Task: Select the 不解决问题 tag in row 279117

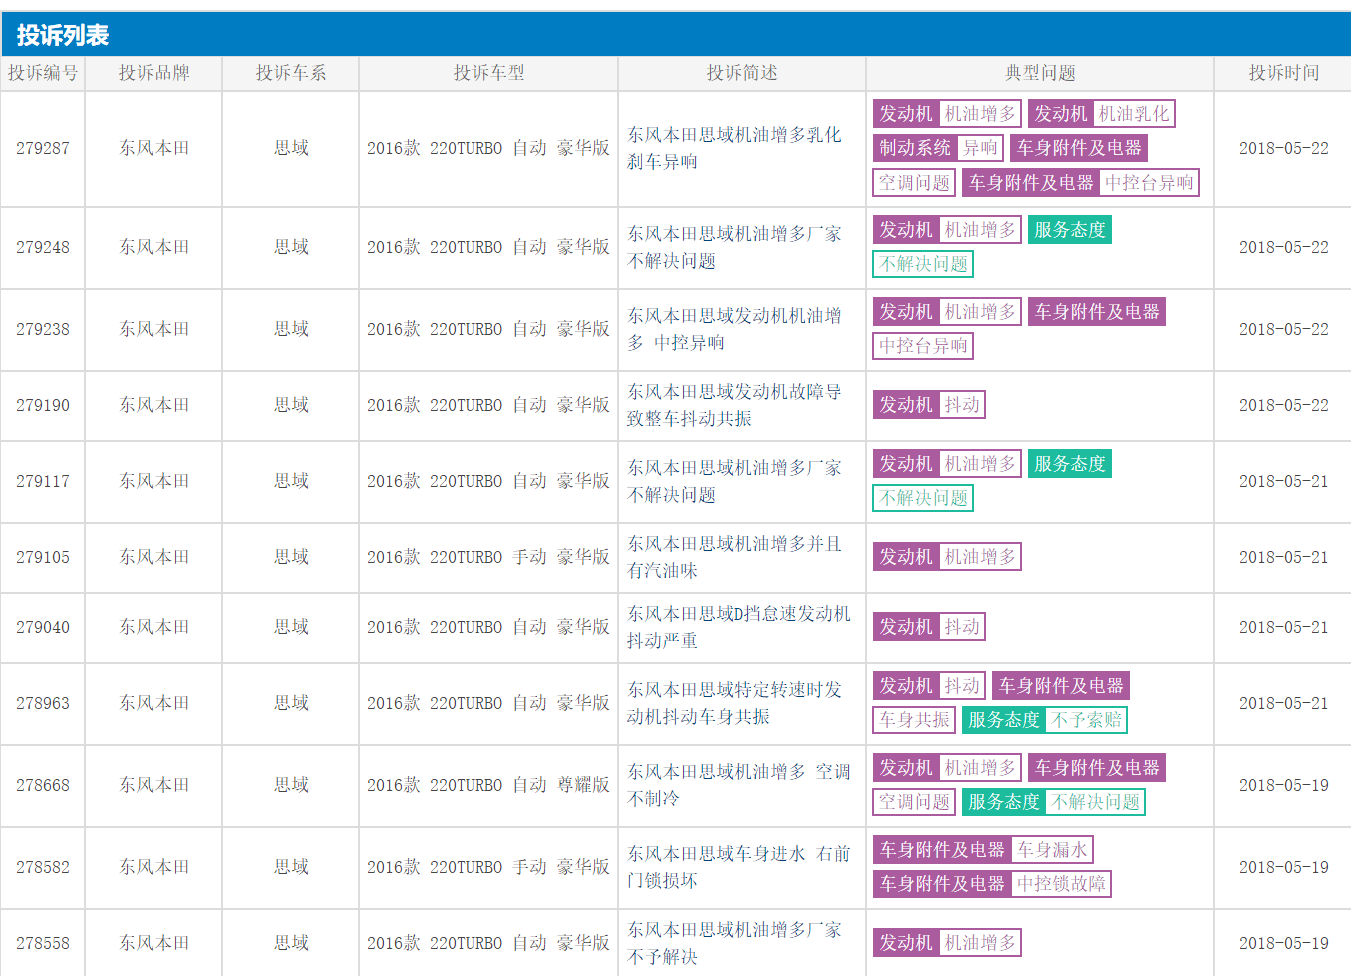Action: tap(923, 498)
